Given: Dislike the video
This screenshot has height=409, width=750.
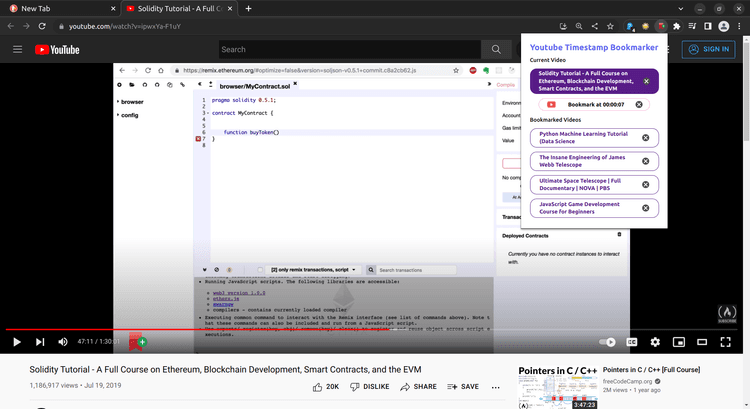Looking at the screenshot, I should pos(370,387).
